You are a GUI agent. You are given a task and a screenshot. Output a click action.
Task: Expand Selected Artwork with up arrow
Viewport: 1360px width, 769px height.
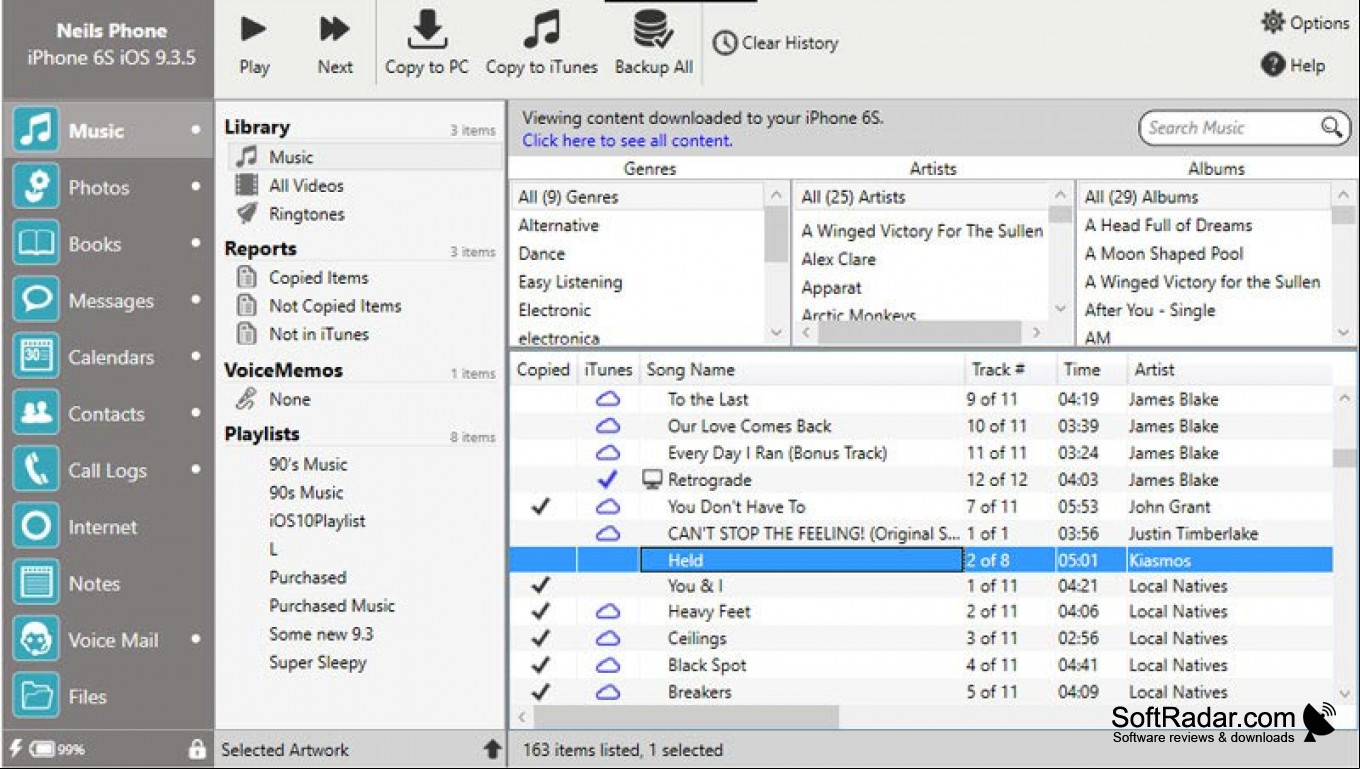click(x=492, y=749)
